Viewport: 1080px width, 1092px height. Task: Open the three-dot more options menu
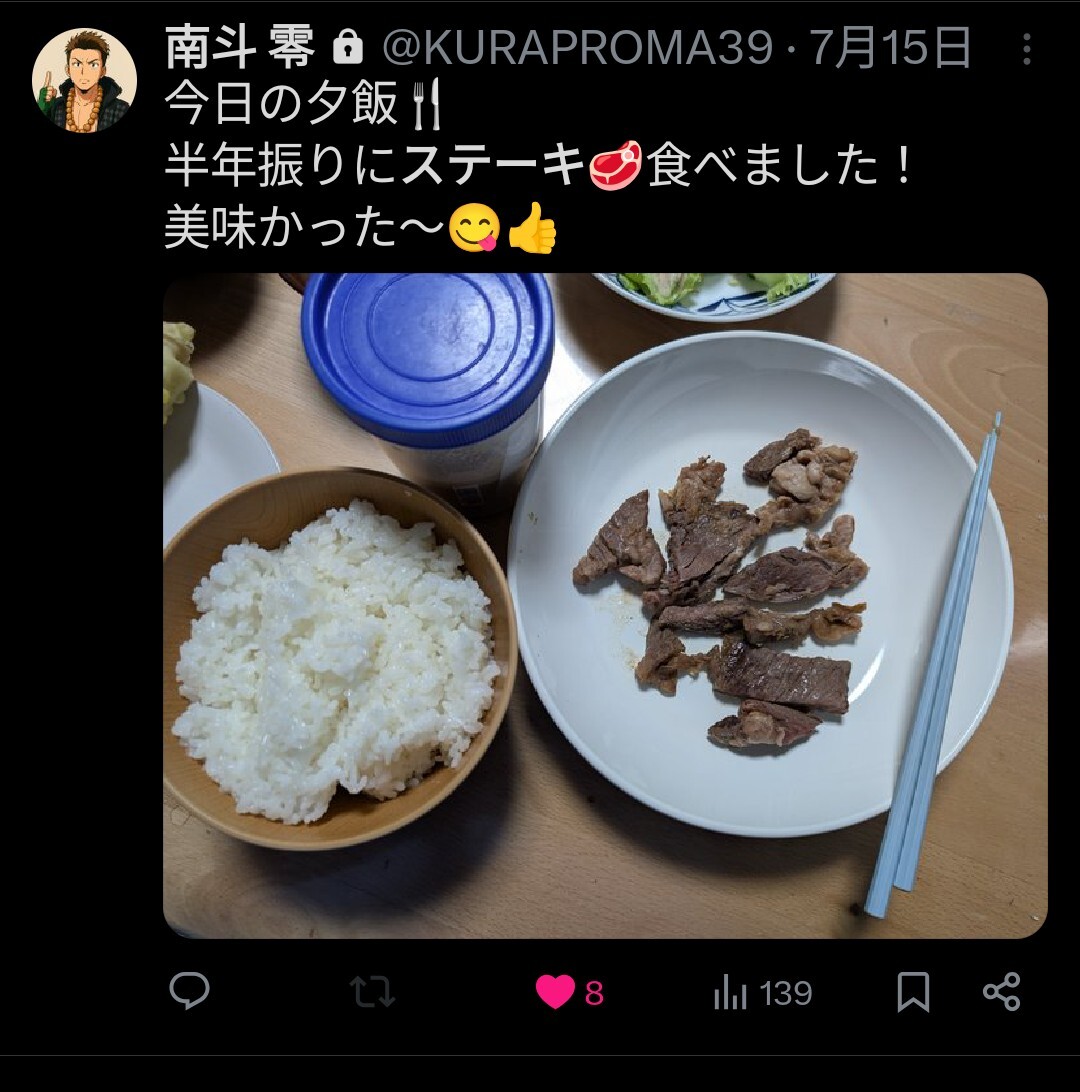tap(1026, 49)
